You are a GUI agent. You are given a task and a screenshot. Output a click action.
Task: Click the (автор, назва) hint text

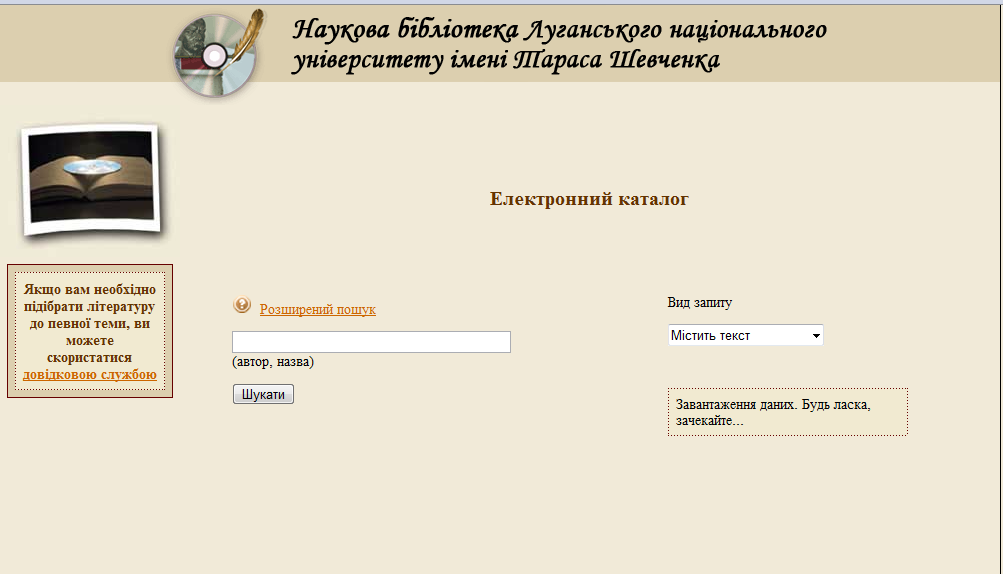(272, 362)
